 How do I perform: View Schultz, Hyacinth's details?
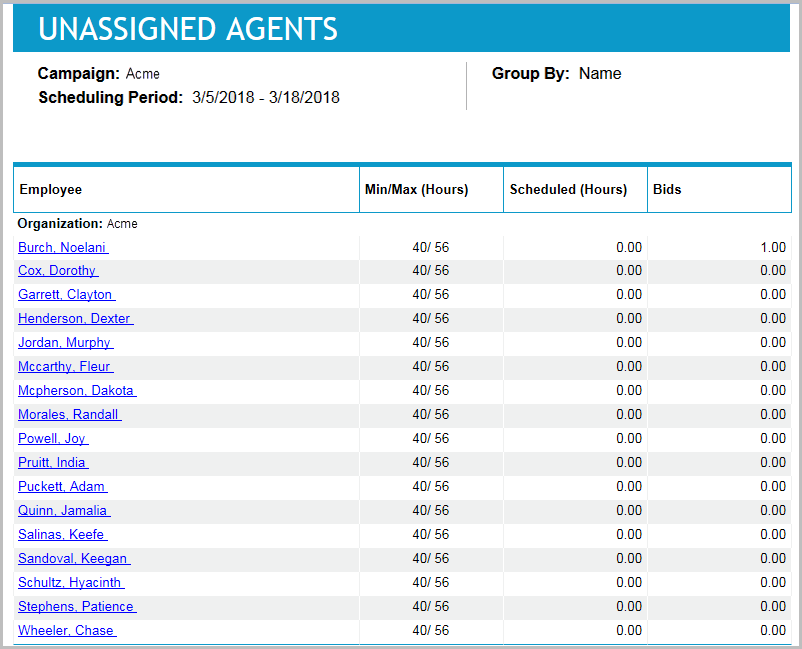click(x=70, y=583)
